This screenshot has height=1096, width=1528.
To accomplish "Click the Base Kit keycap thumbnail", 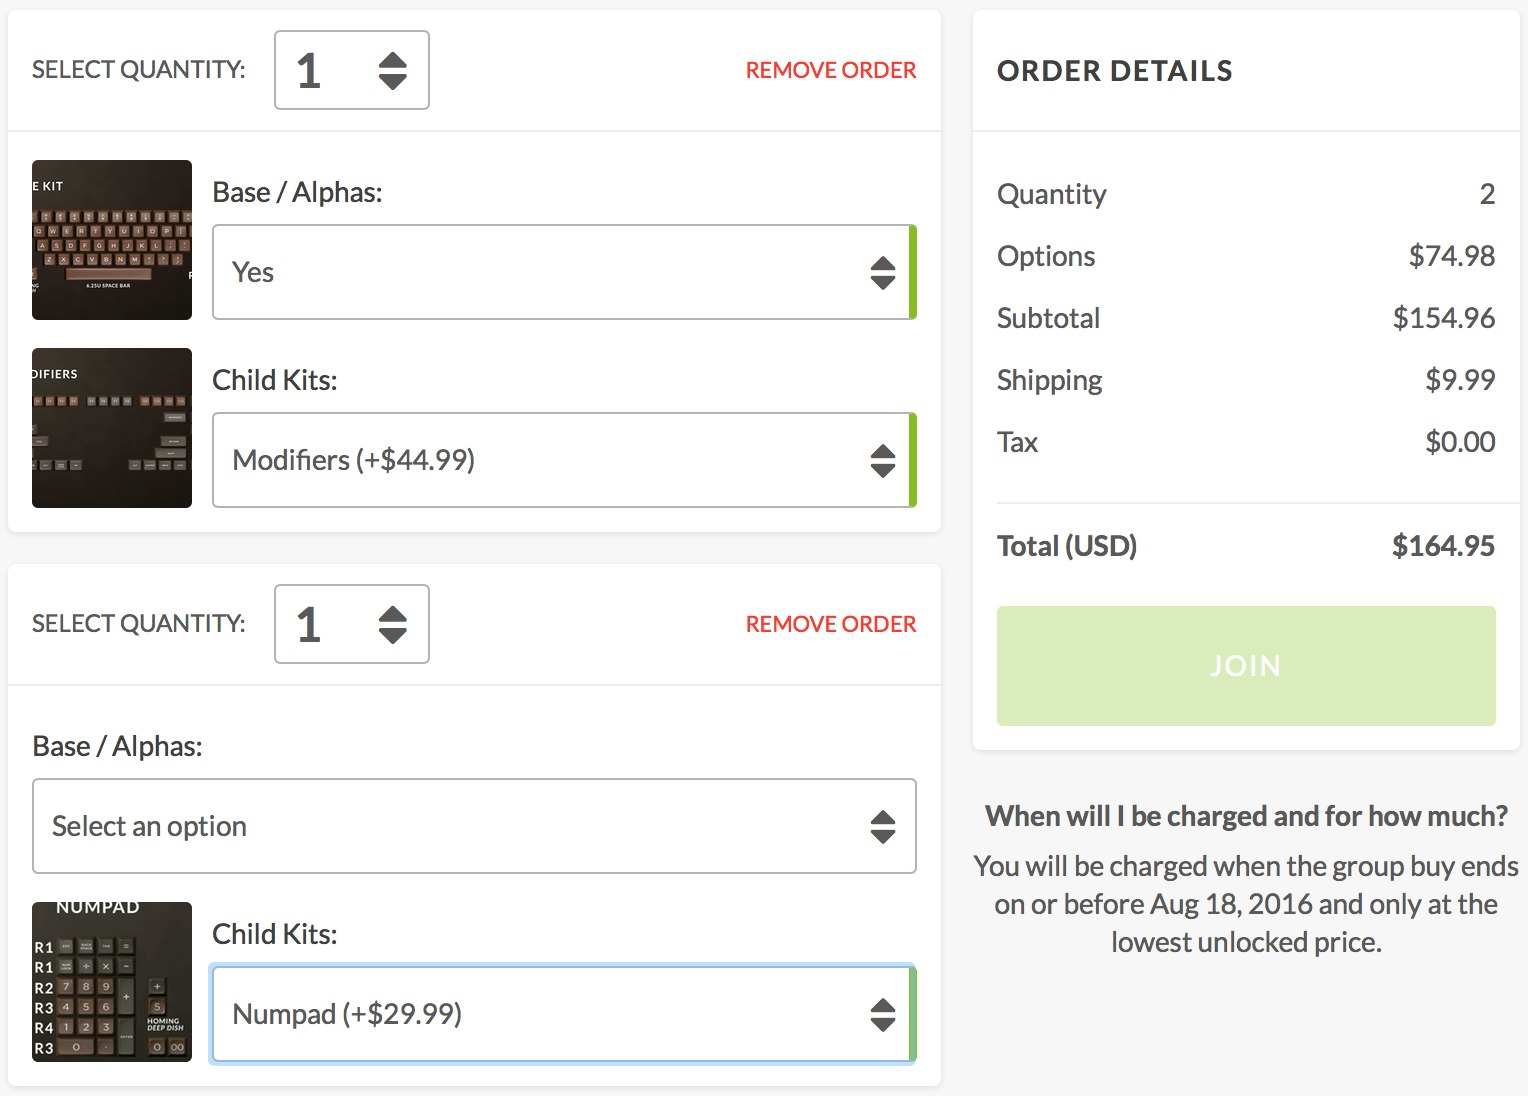I will tap(112, 240).
